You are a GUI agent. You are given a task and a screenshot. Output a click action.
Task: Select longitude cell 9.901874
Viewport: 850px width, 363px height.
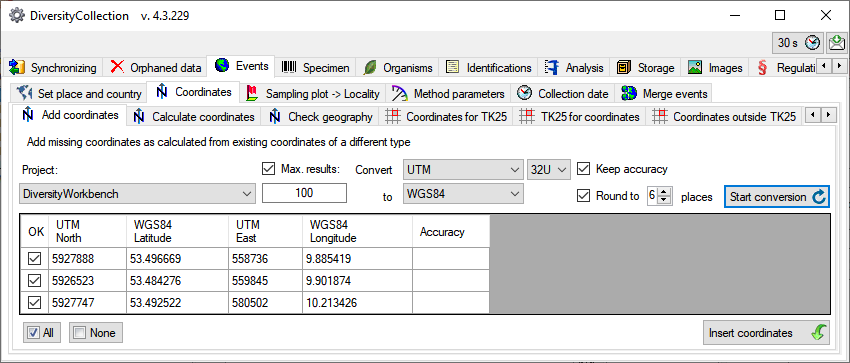[x=358, y=281]
